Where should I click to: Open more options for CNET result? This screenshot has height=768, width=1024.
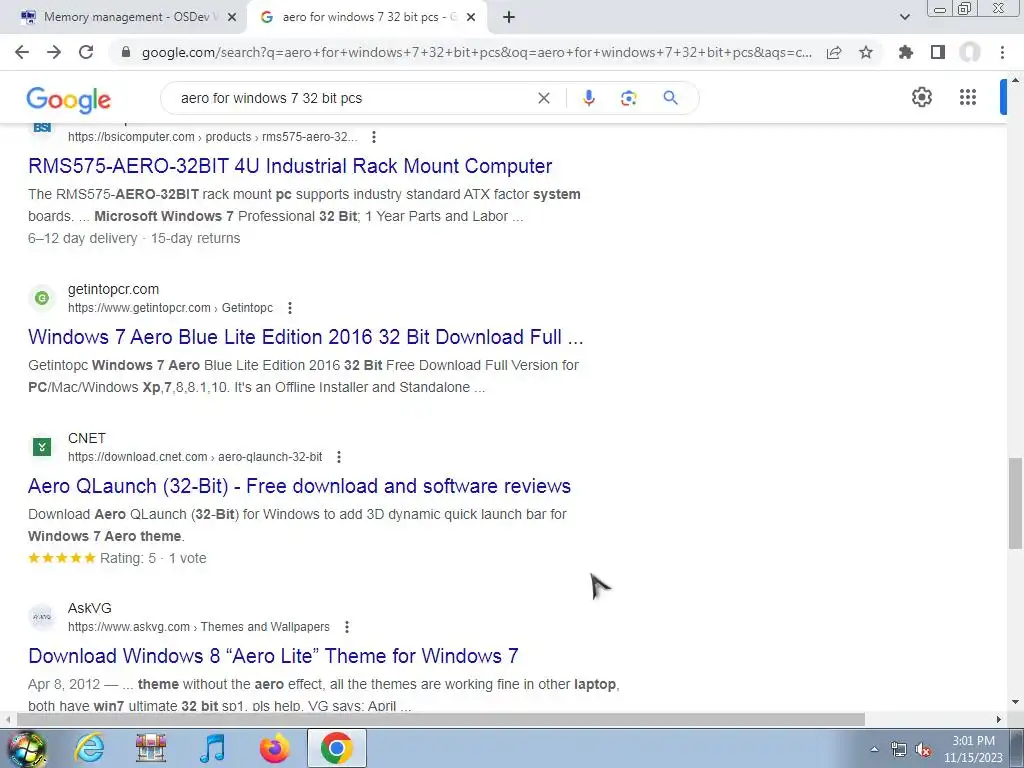[338, 456]
